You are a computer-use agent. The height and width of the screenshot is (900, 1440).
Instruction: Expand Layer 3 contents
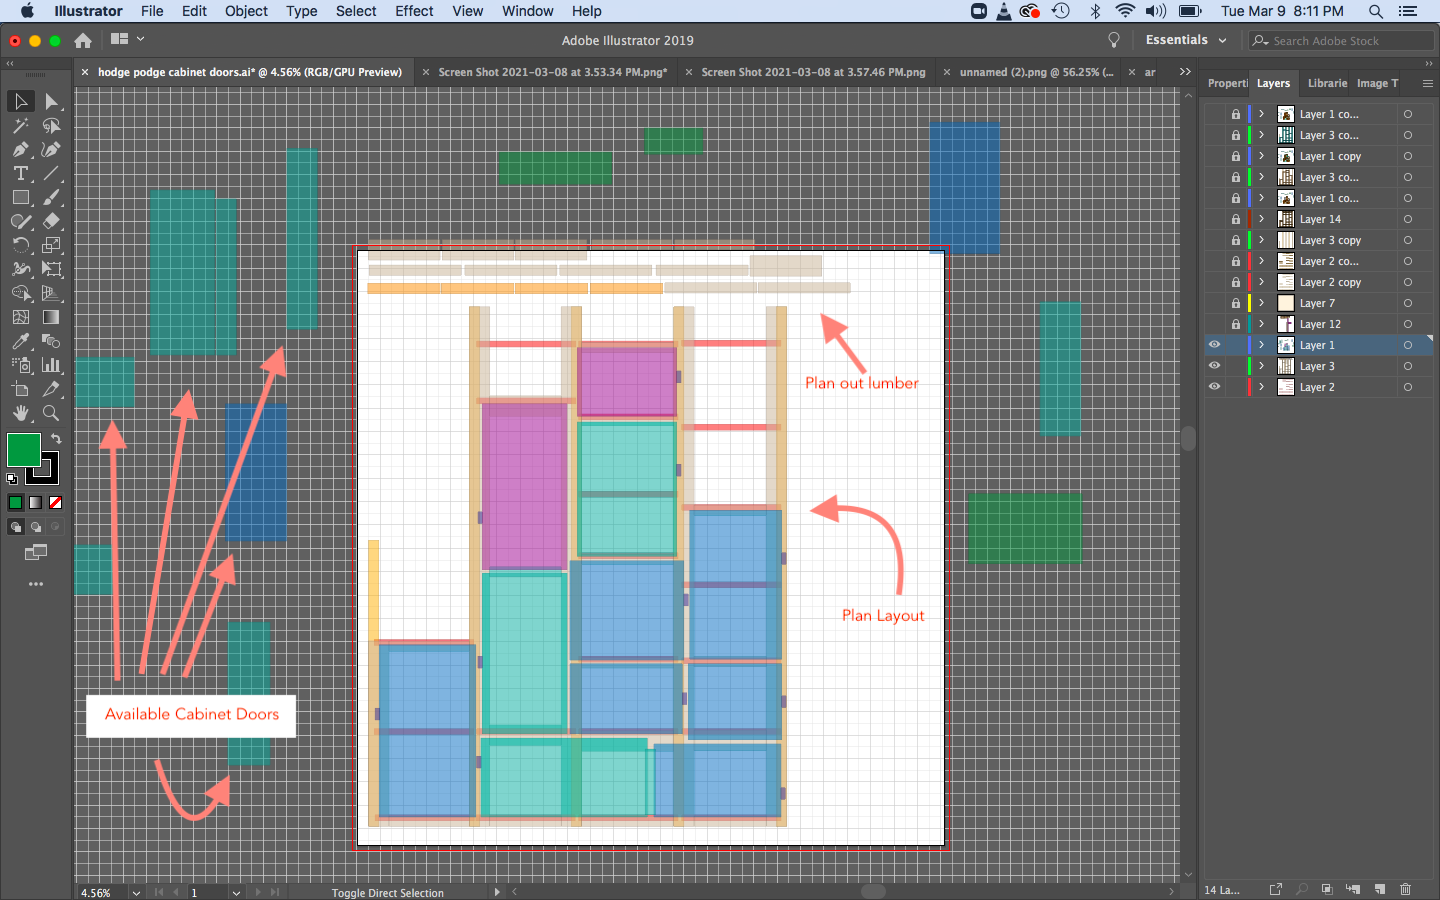point(1262,366)
